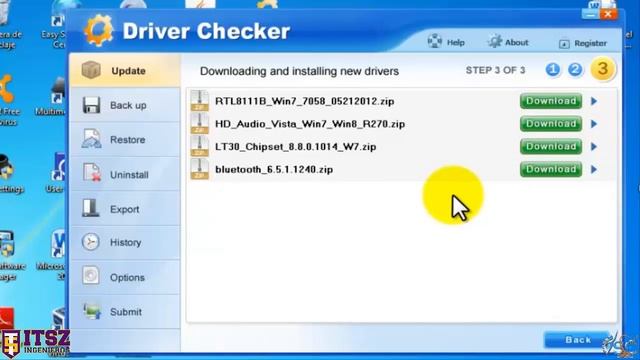Screen dimensions: 640x360
Task: Open the Back up section
Action: click(x=124, y=105)
